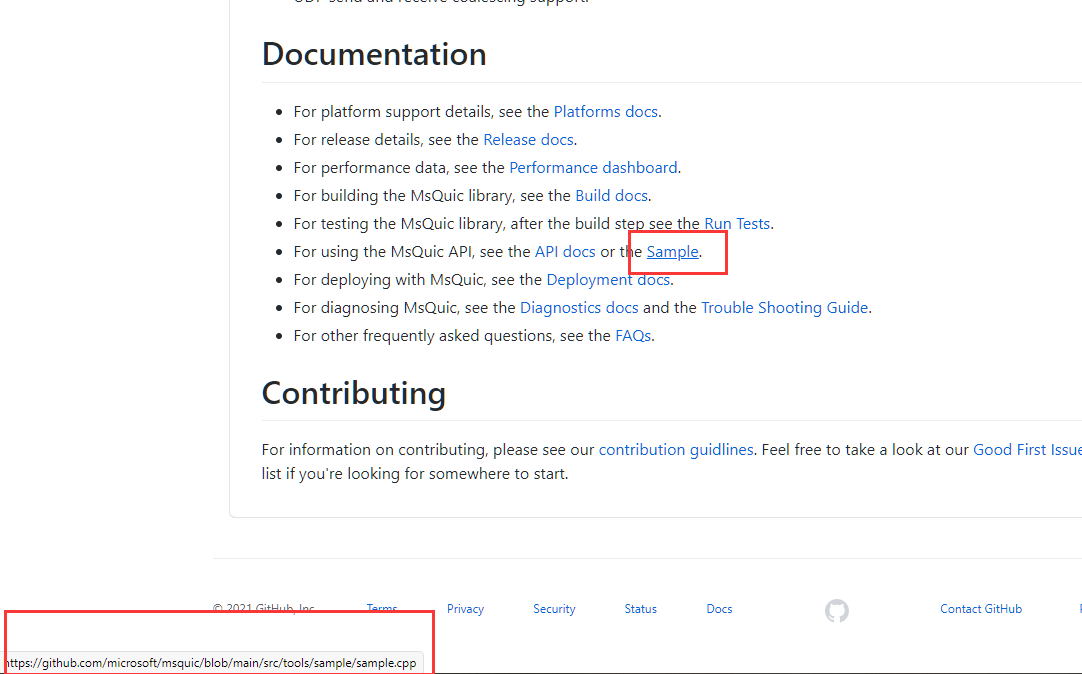View the Performance dashboard

pos(593,167)
